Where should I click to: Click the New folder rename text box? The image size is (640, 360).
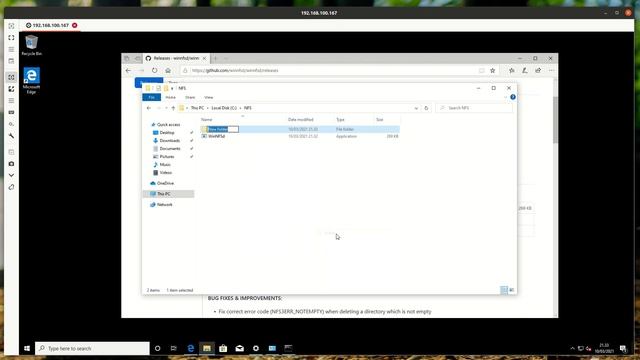(x=223, y=129)
